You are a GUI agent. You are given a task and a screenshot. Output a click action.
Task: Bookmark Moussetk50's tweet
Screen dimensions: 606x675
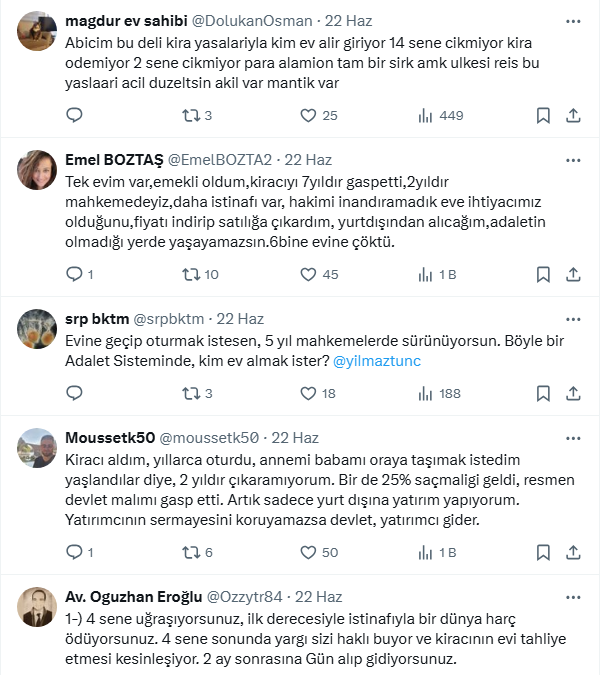[543, 552]
